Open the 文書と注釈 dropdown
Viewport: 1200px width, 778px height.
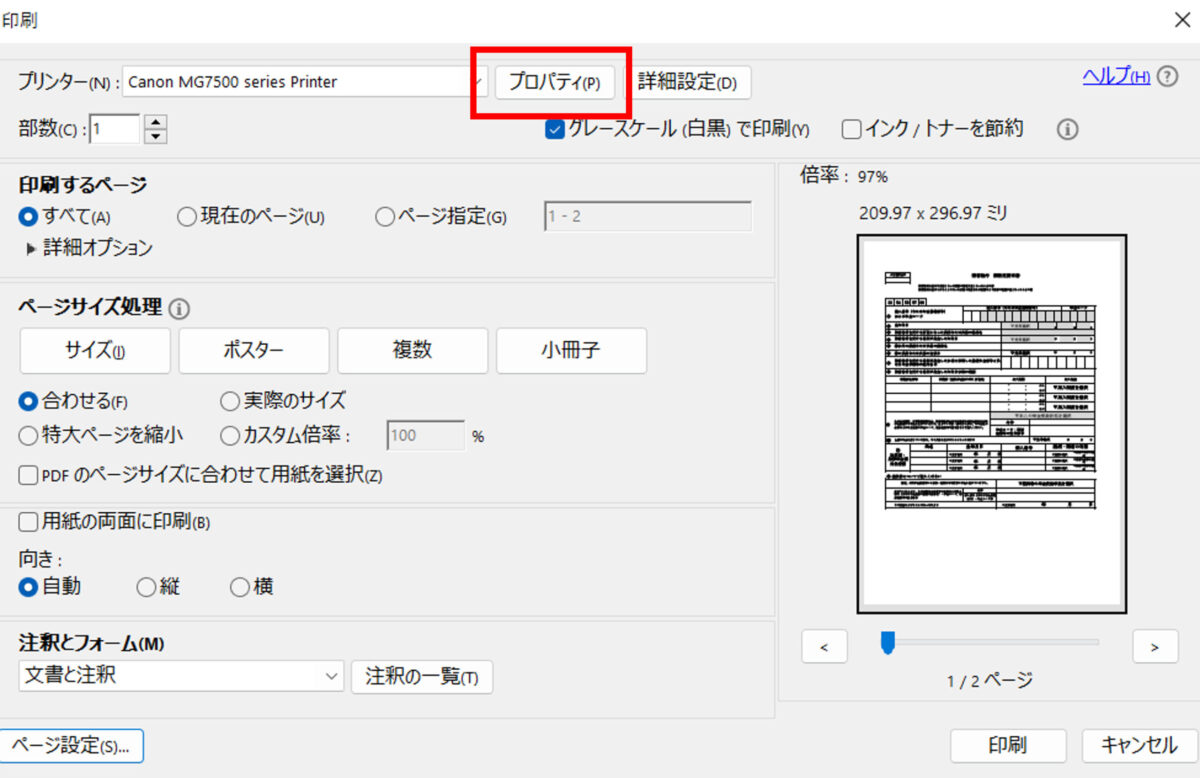[x=332, y=677]
